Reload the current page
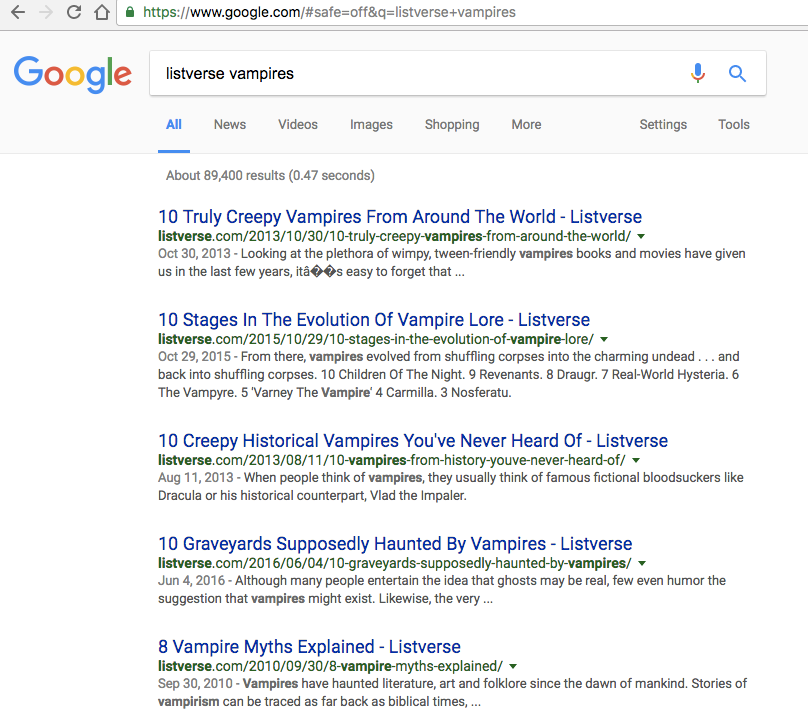808x717 pixels. tap(71, 13)
